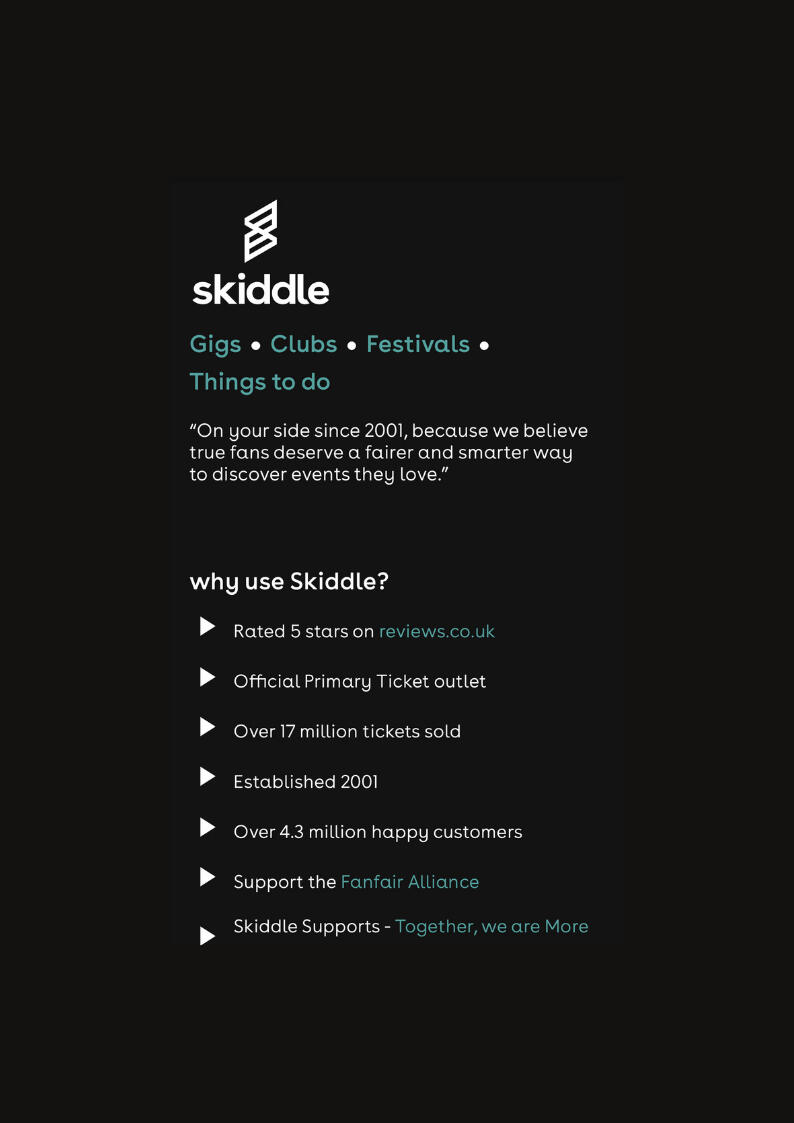Click the Skiddle logo emblem

click(x=261, y=230)
